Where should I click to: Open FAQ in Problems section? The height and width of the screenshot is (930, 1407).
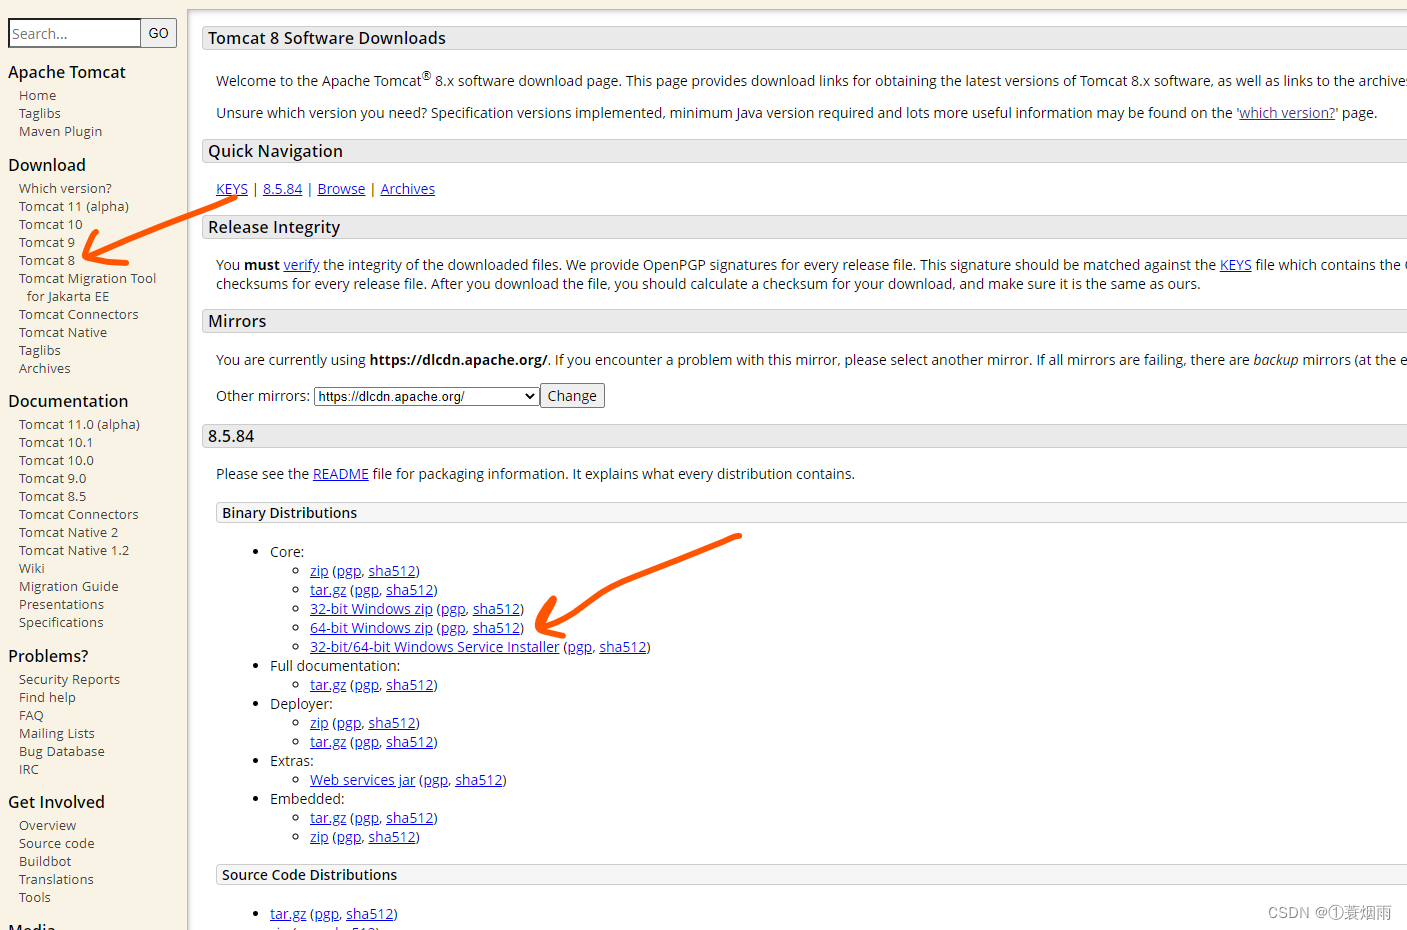pyautogui.click(x=31, y=716)
